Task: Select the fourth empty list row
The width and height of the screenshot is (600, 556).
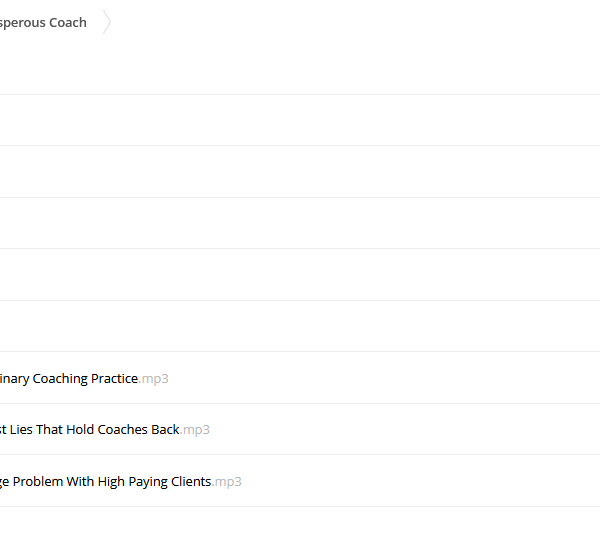Action: (x=300, y=275)
